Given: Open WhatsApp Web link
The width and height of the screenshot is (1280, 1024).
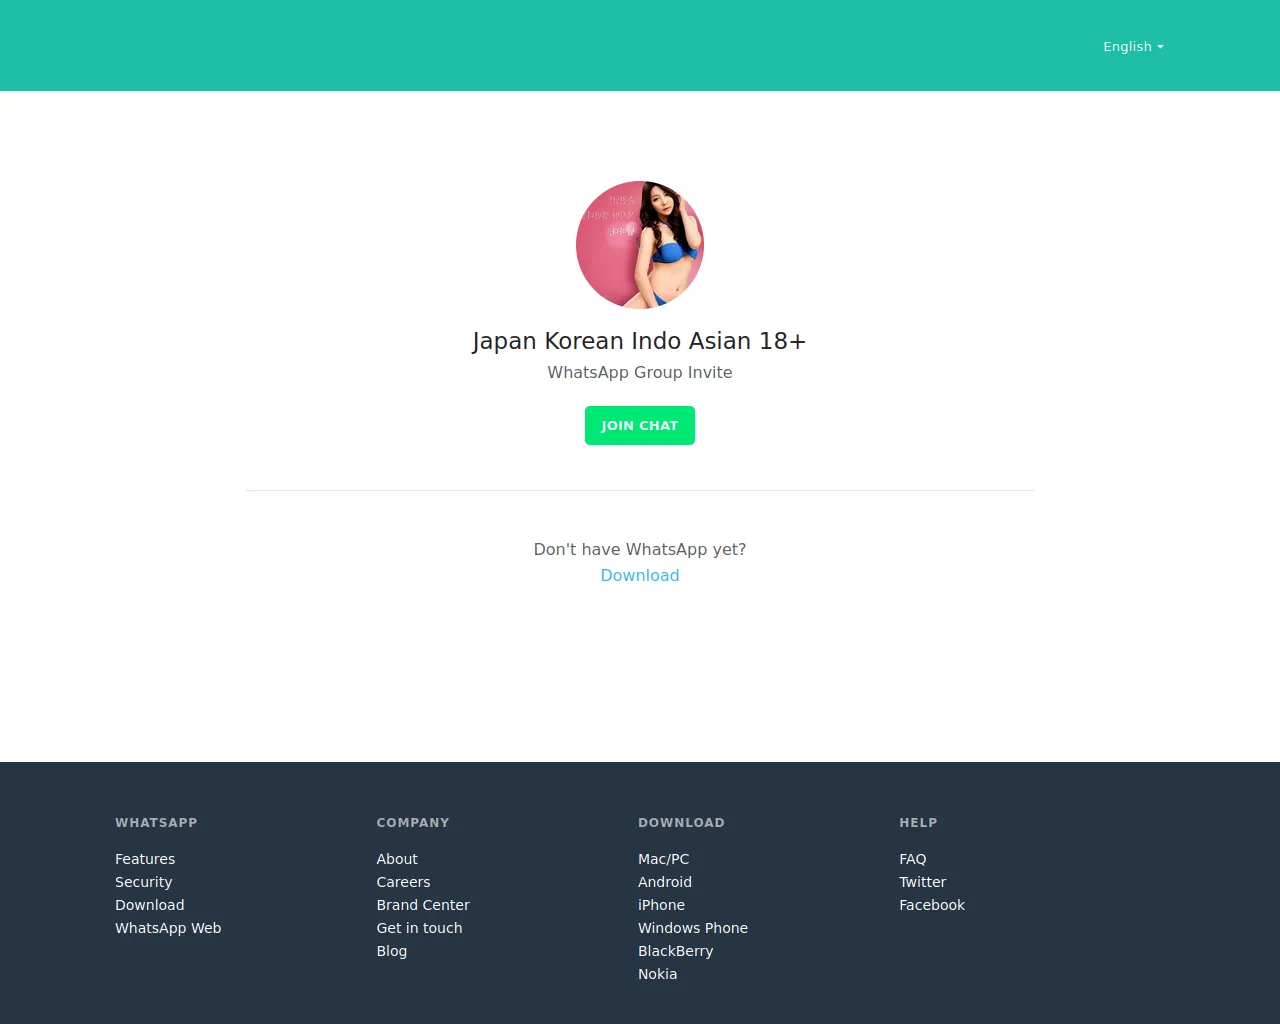Looking at the screenshot, I should 168,928.
